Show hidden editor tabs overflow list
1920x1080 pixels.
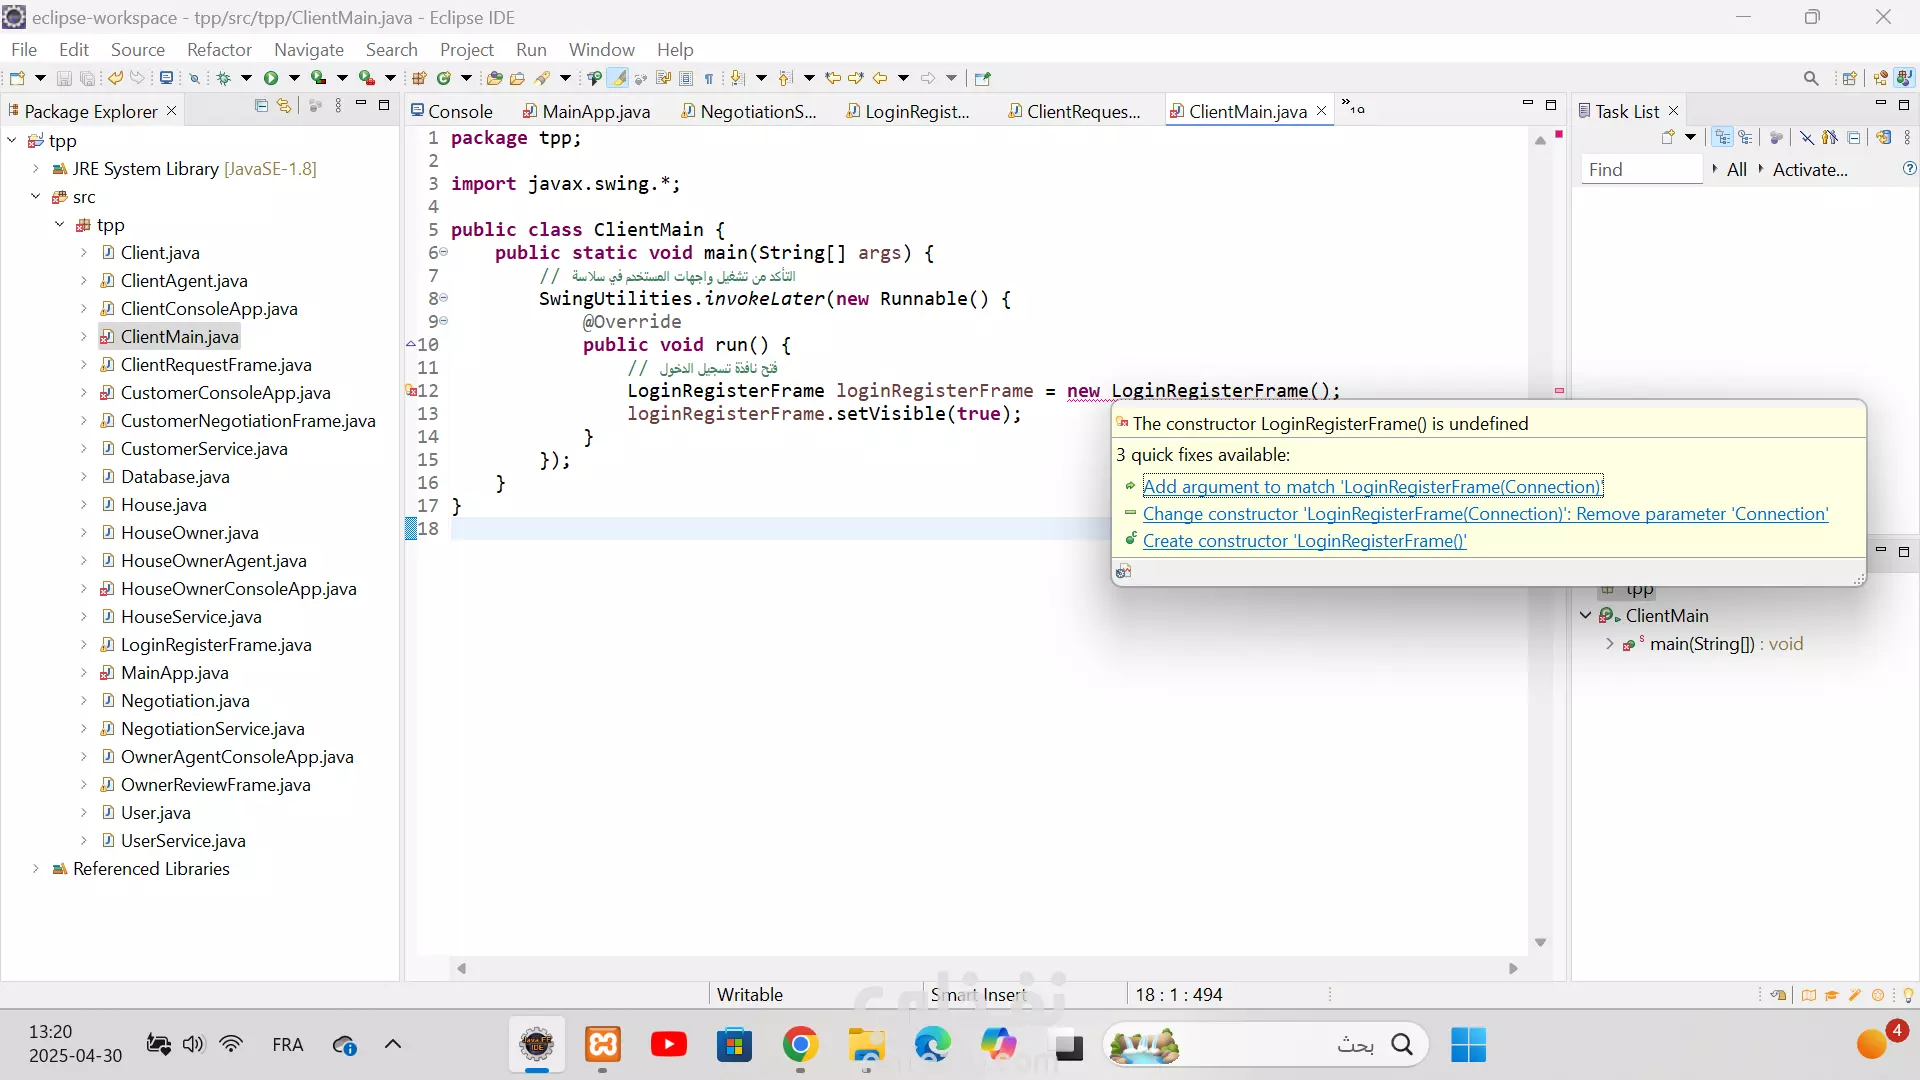coord(1353,107)
